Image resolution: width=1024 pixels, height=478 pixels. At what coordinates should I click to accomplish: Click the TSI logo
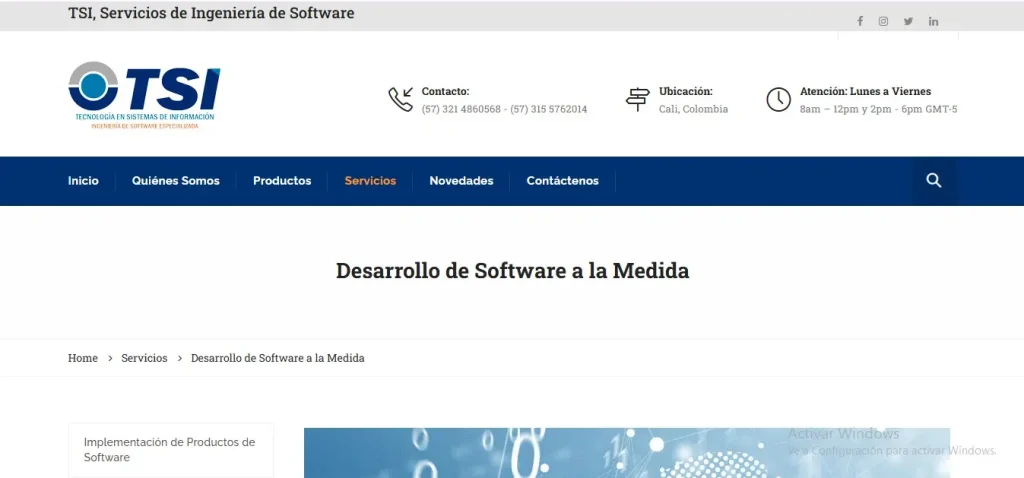(144, 95)
